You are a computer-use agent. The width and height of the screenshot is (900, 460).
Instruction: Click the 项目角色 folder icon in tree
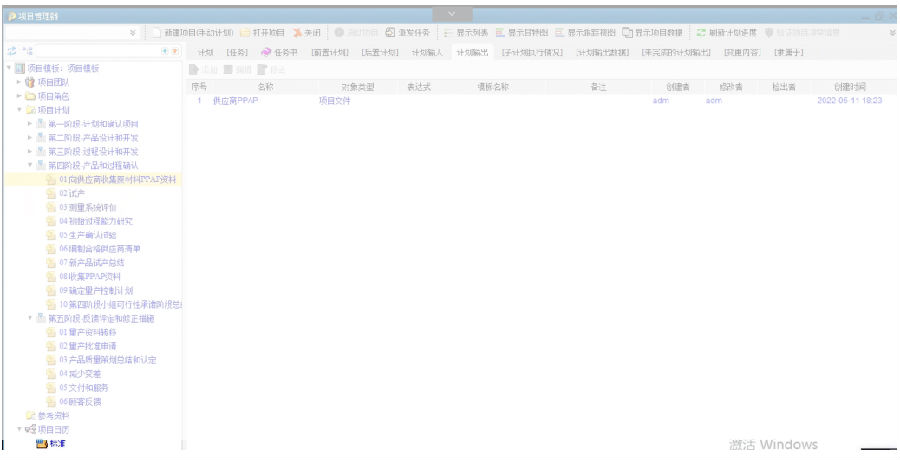tap(30, 96)
